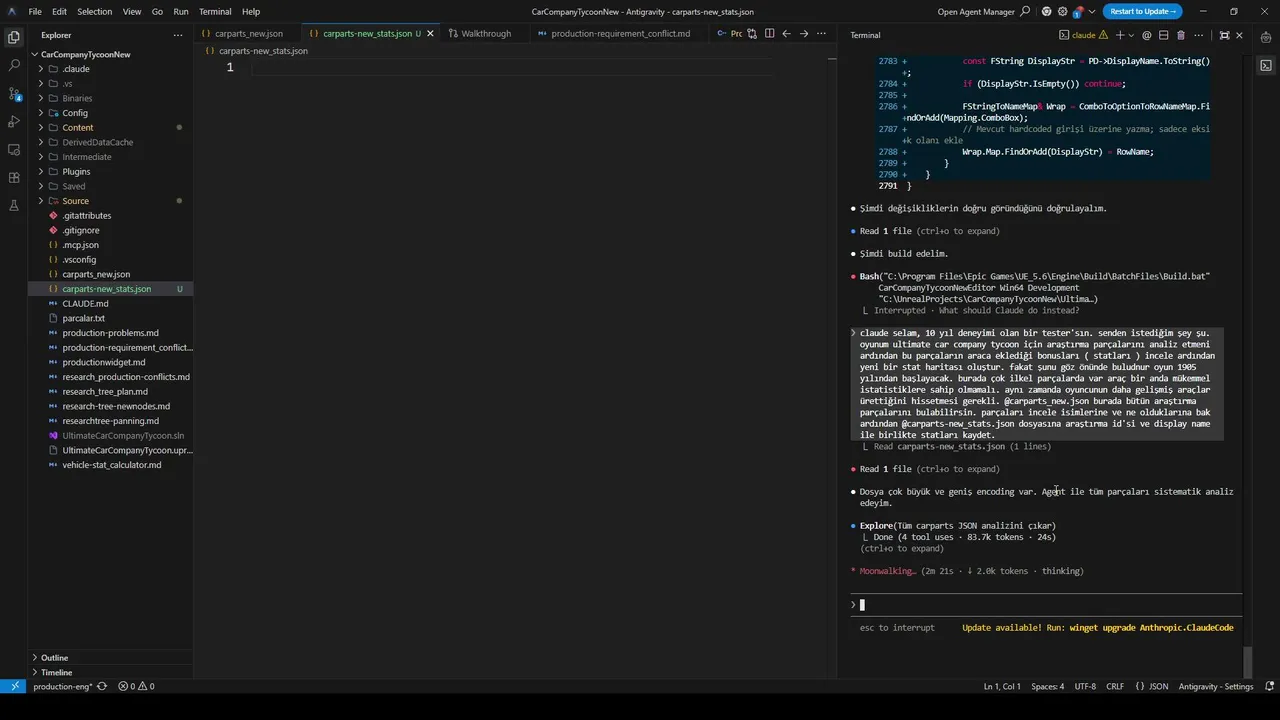Close the carparts-new_stats.json tab
This screenshot has height=720, width=1280.
pyautogui.click(x=431, y=33)
